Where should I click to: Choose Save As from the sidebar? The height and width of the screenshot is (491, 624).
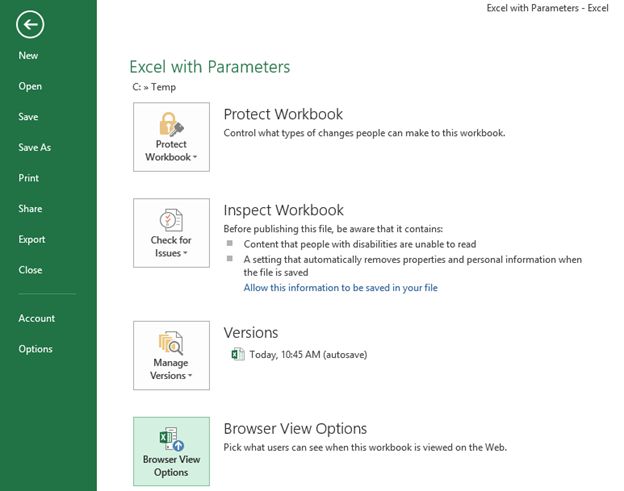[34, 148]
